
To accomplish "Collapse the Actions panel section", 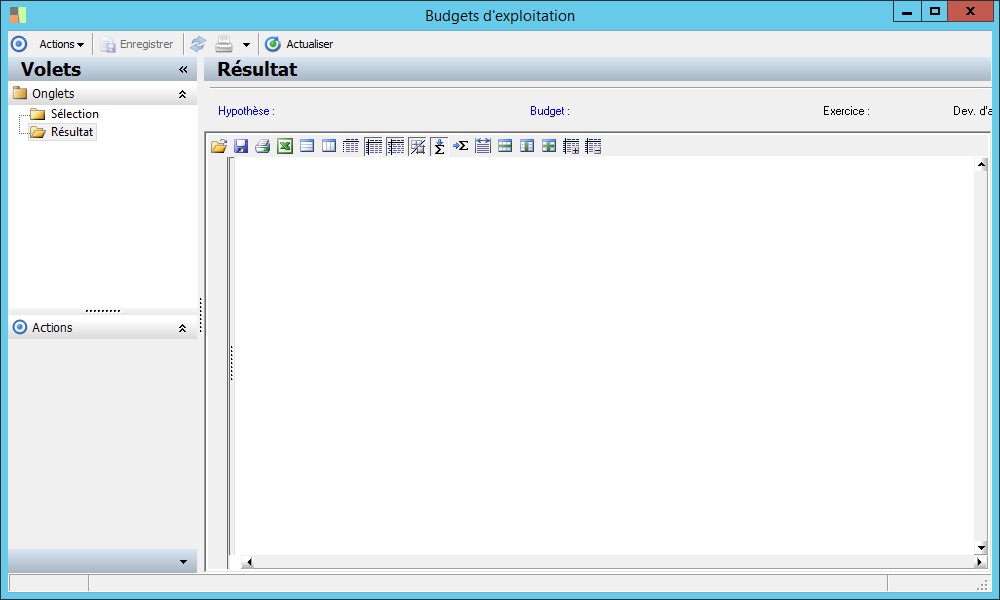I will coord(182,328).
